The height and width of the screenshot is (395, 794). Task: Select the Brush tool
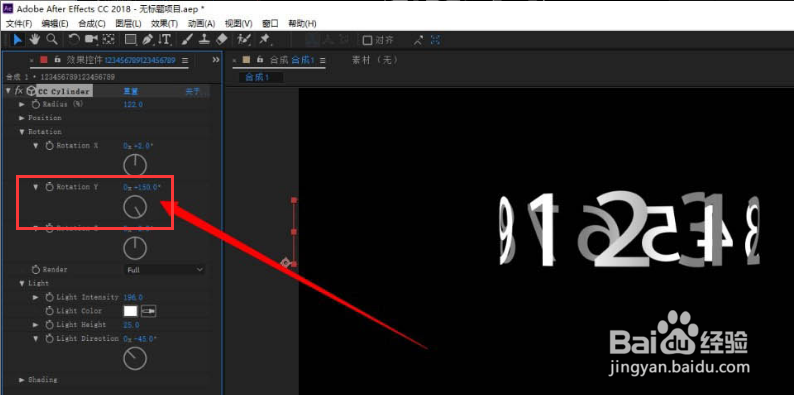tap(187, 40)
